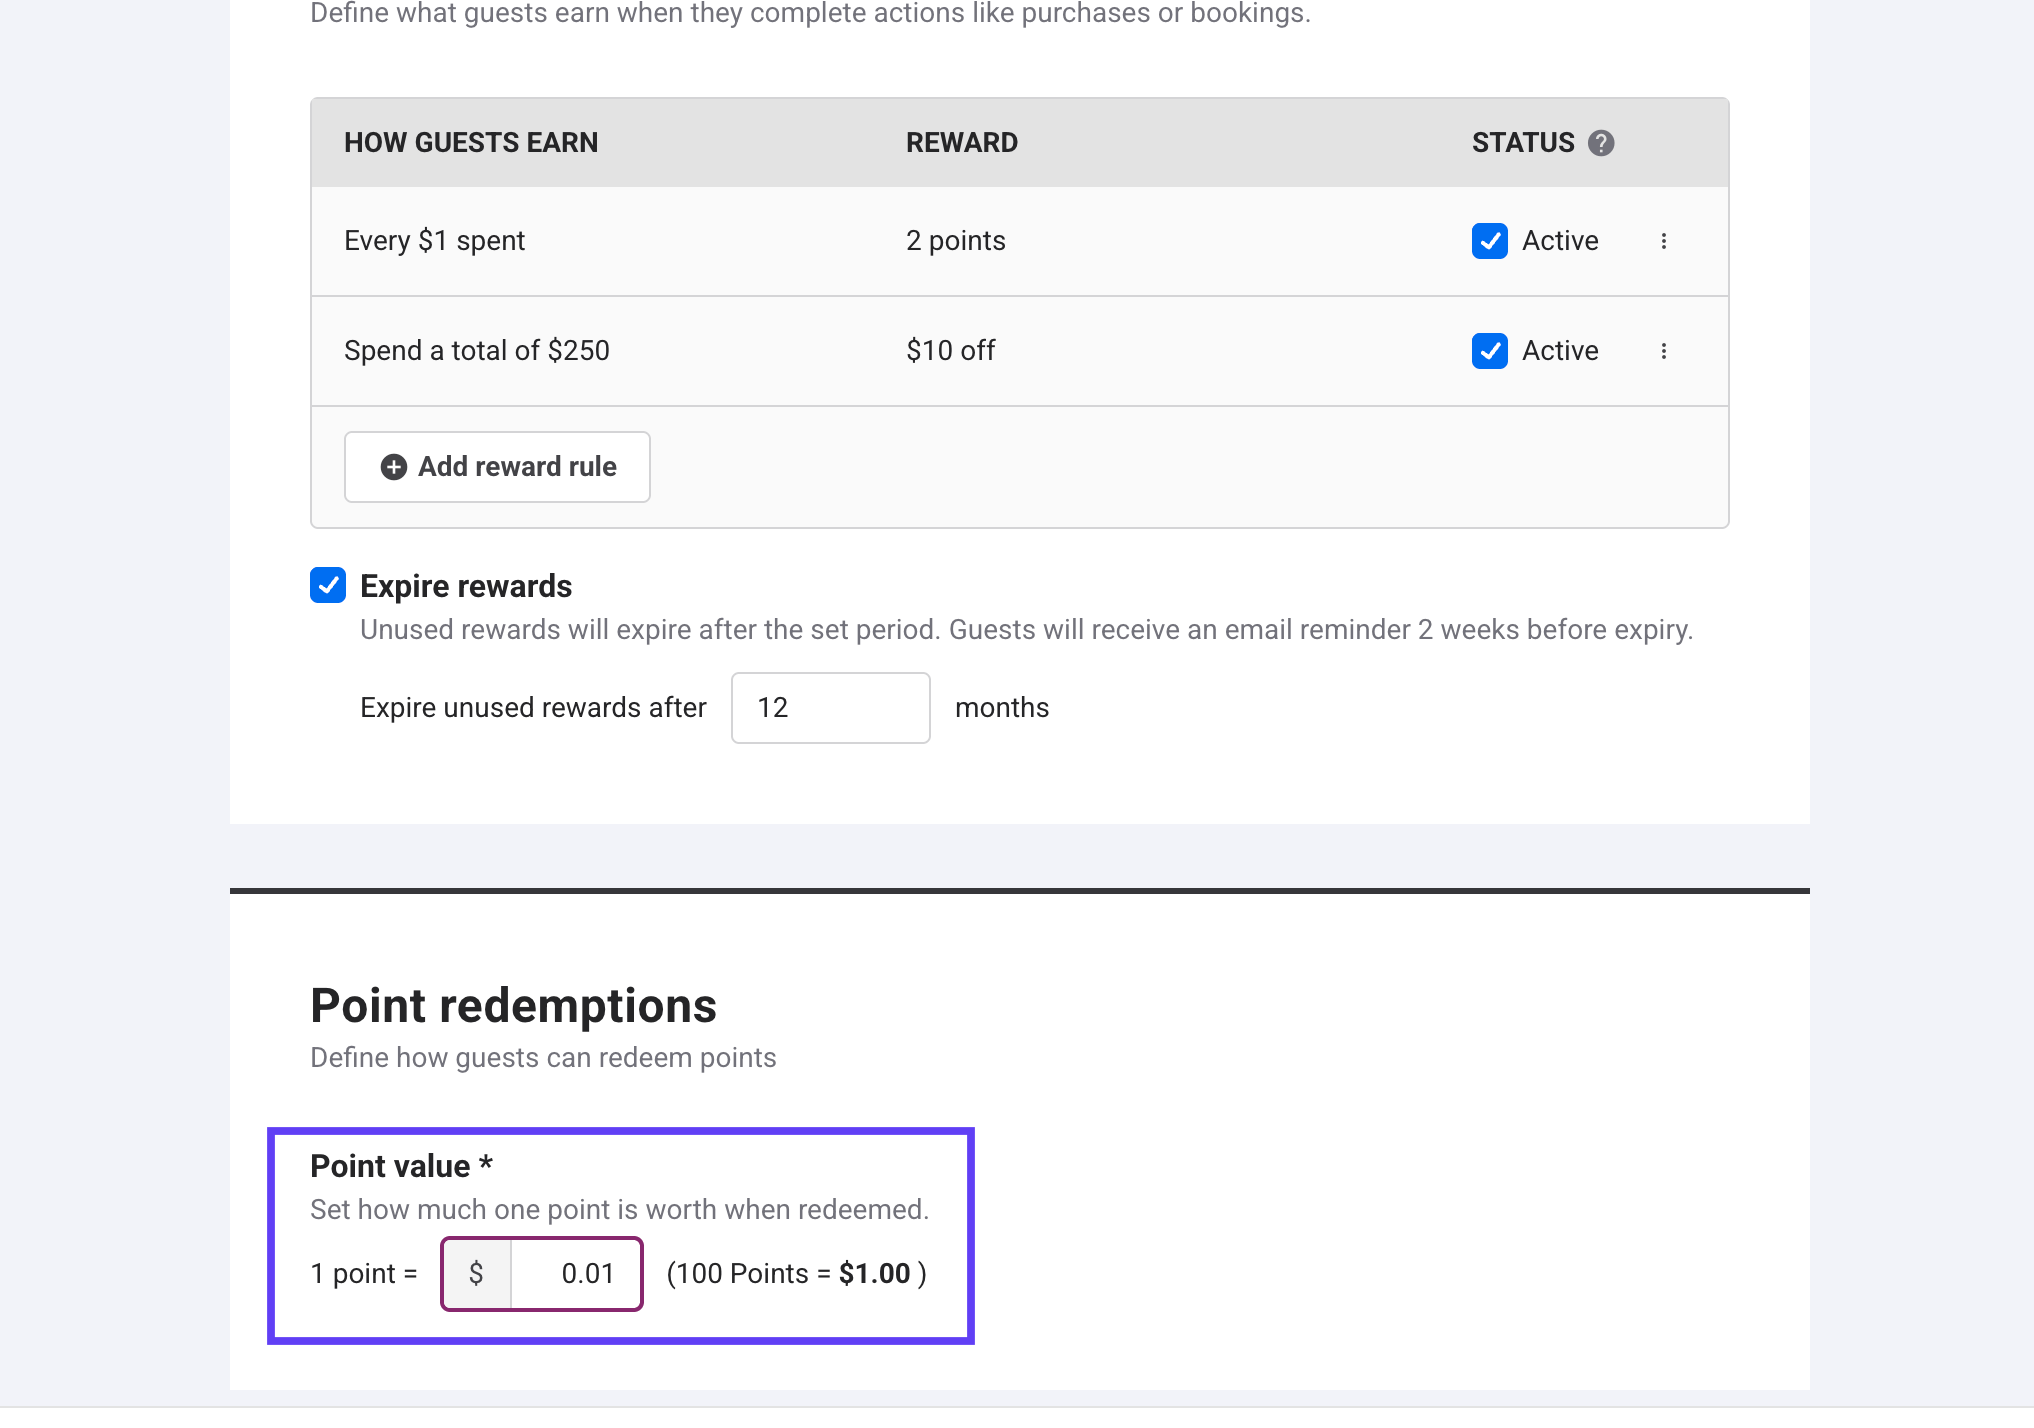
Task: Click the Status help question mark icon
Action: (1601, 143)
